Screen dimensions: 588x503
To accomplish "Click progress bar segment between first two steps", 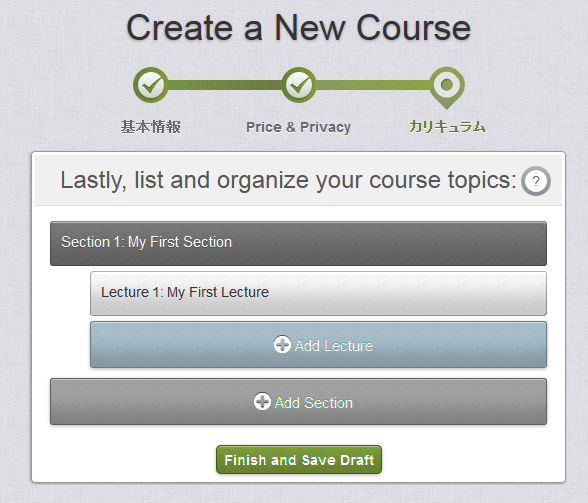I will tap(225, 85).
